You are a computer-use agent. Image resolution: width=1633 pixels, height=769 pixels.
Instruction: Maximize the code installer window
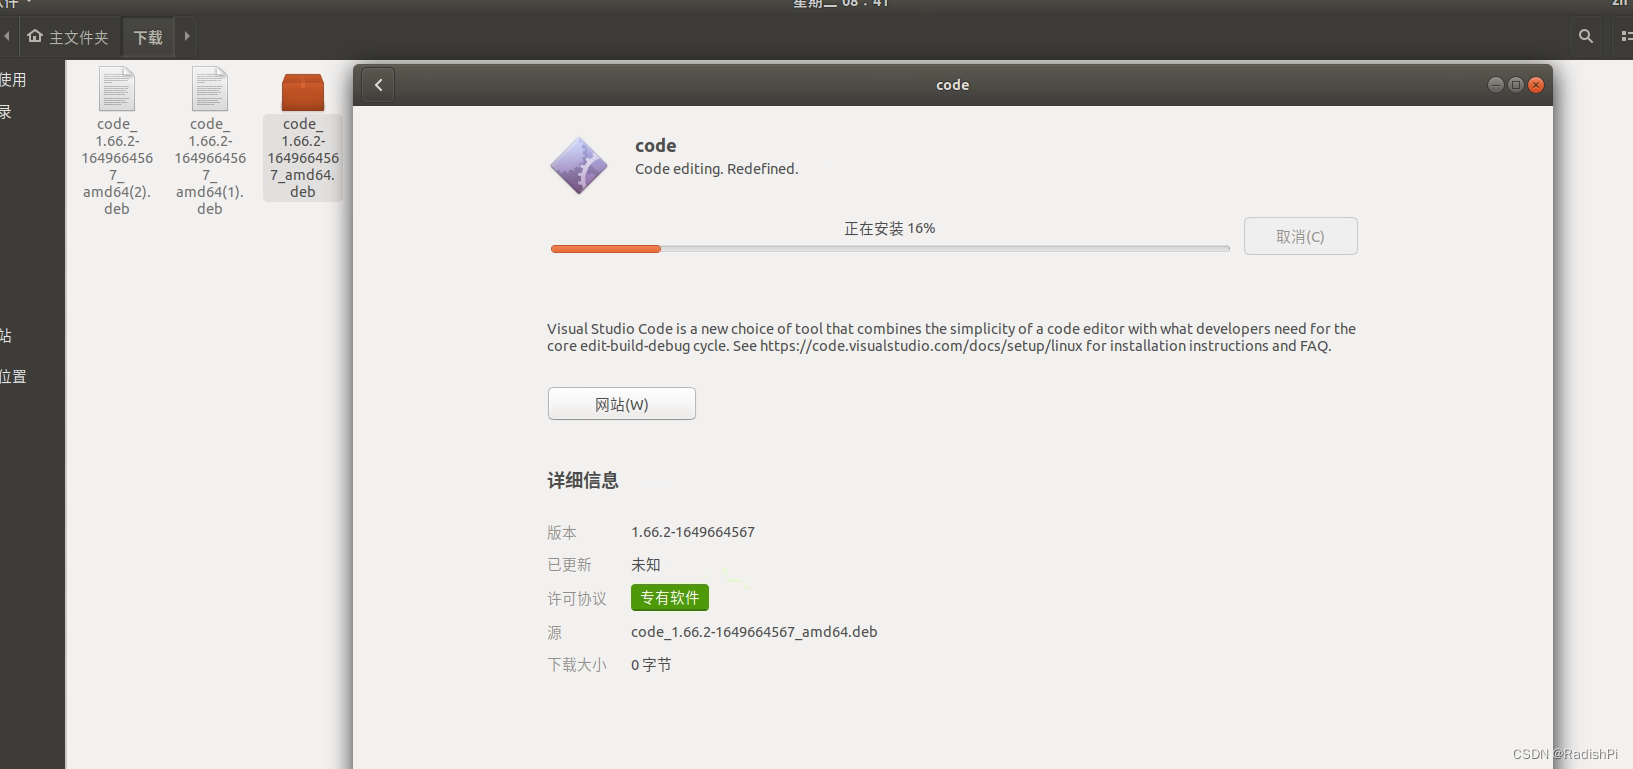(1516, 85)
